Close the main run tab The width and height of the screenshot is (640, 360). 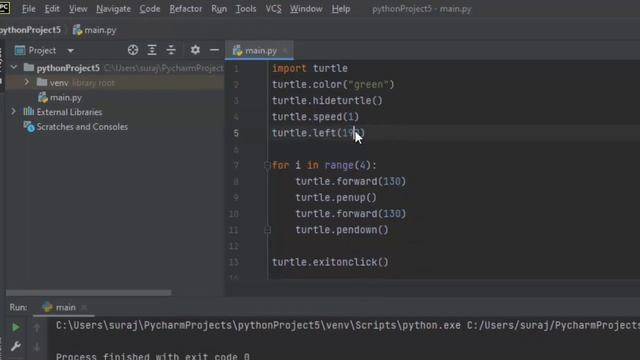tap(84, 307)
